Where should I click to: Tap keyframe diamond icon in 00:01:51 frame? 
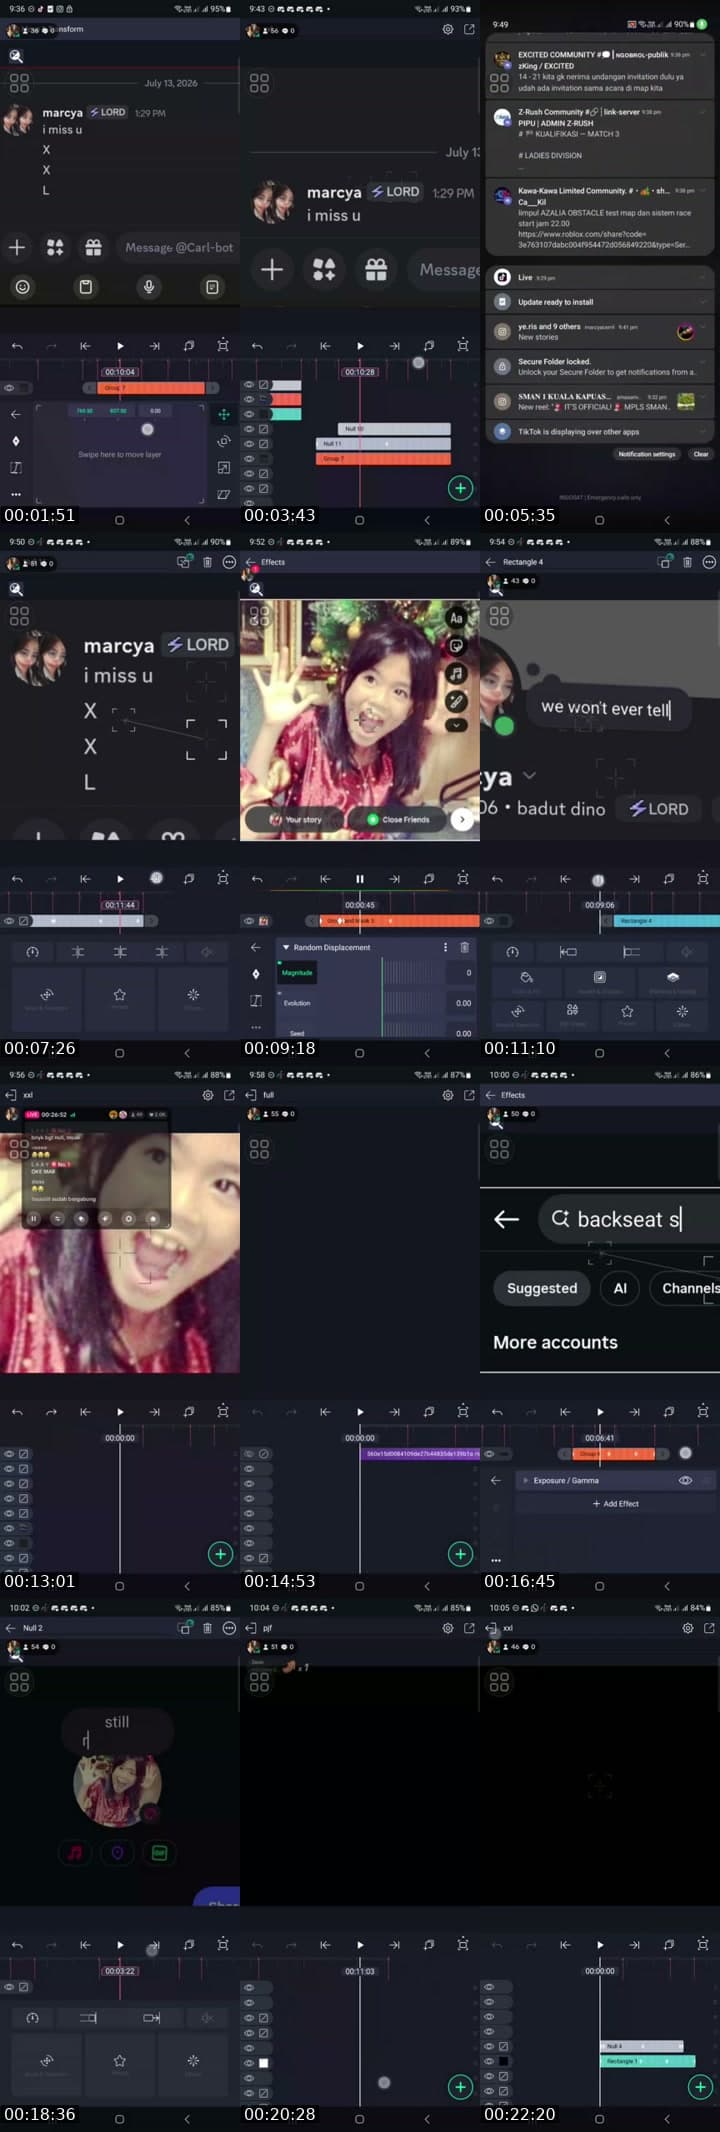(15, 441)
